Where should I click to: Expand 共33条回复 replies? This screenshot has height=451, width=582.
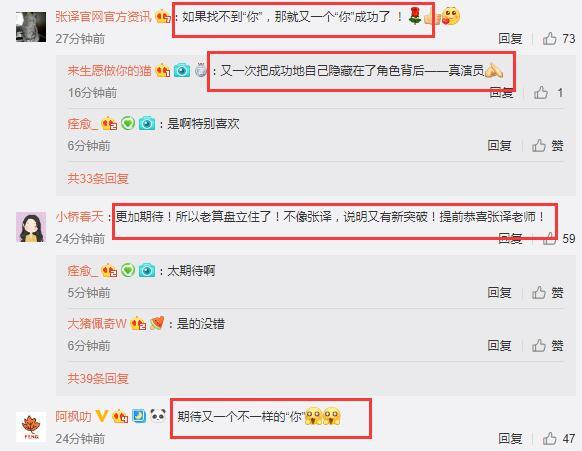(98, 179)
